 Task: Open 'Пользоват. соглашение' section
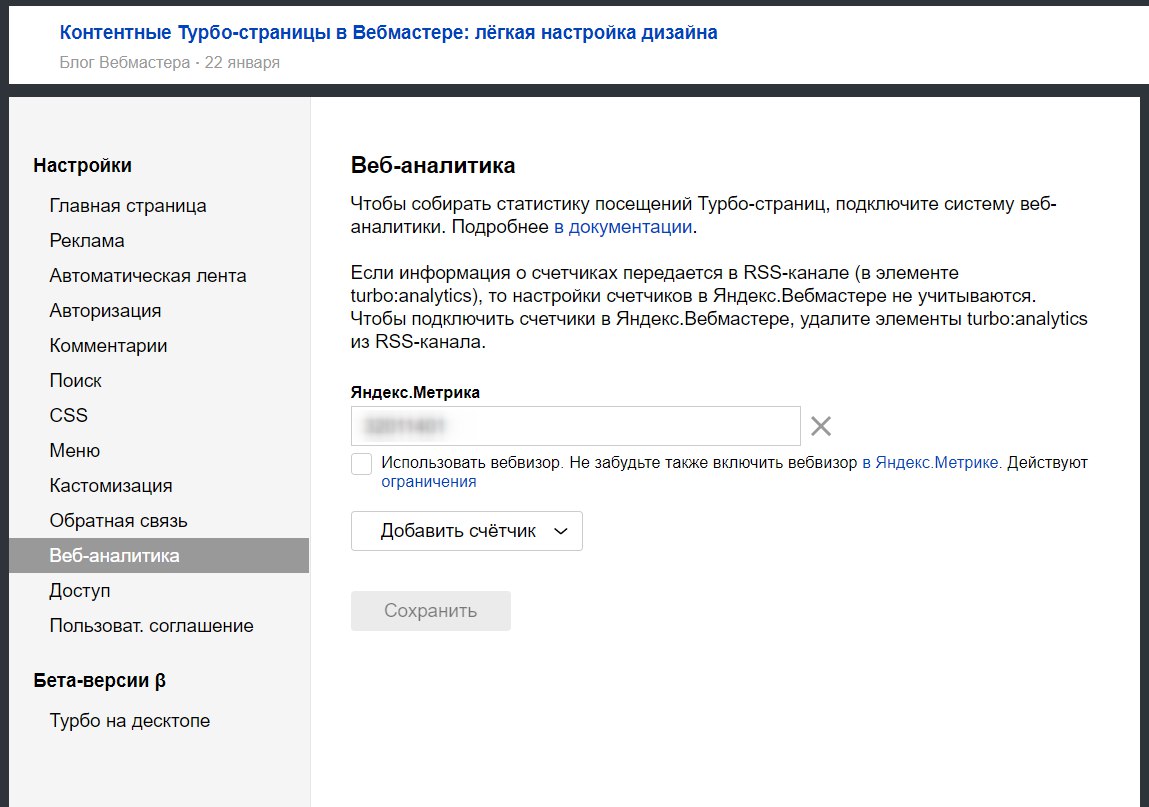(151, 626)
